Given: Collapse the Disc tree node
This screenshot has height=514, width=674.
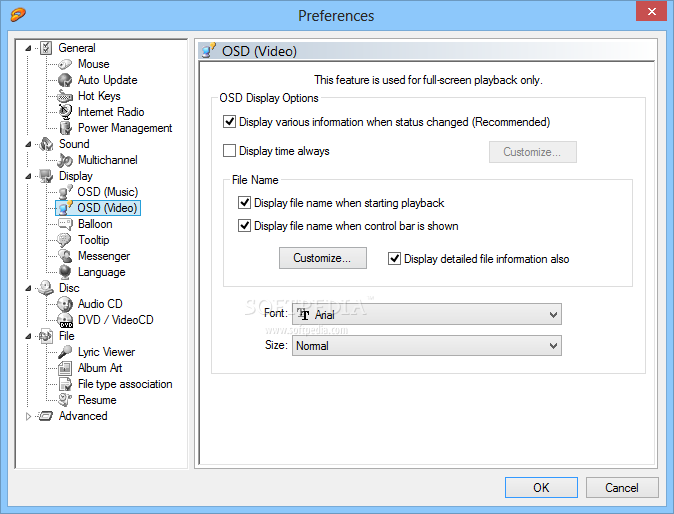Looking at the screenshot, I should tap(28, 288).
